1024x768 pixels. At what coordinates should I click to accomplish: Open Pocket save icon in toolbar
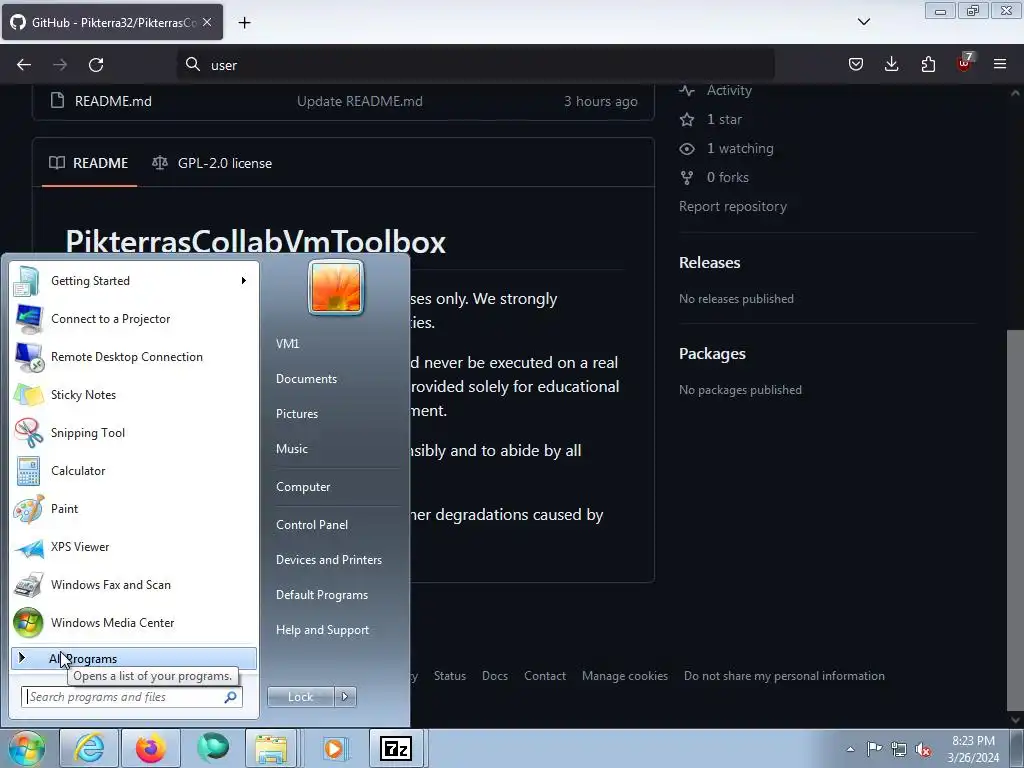(856, 64)
